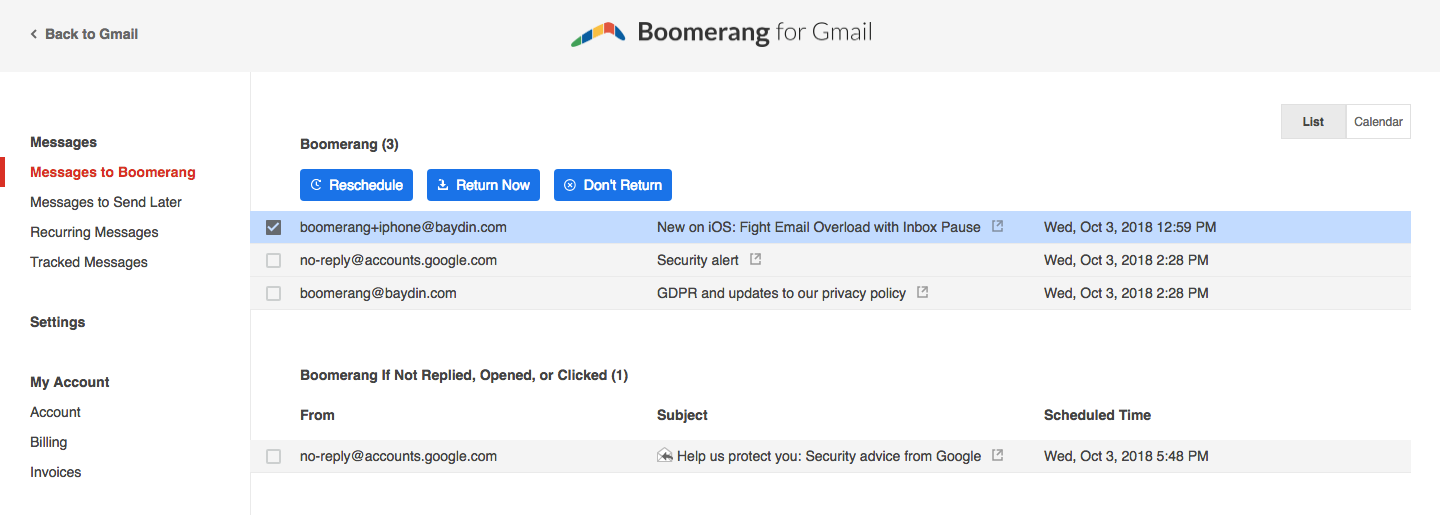This screenshot has width=1440, height=515.
Task: Select the Security alert message checkbox
Action: coord(273,261)
